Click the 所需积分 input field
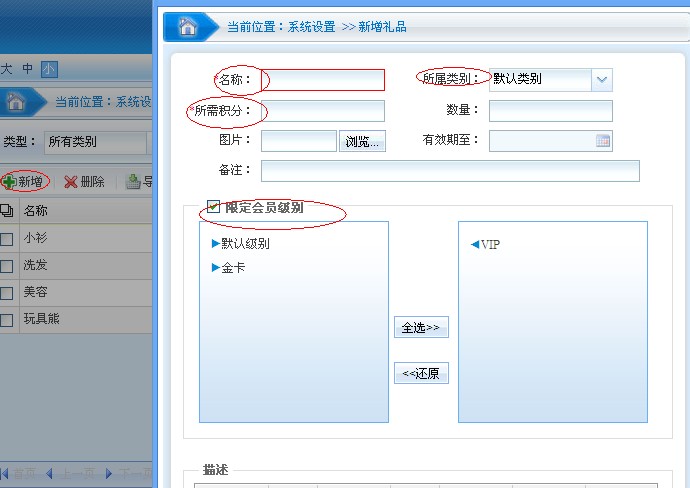 [323, 111]
